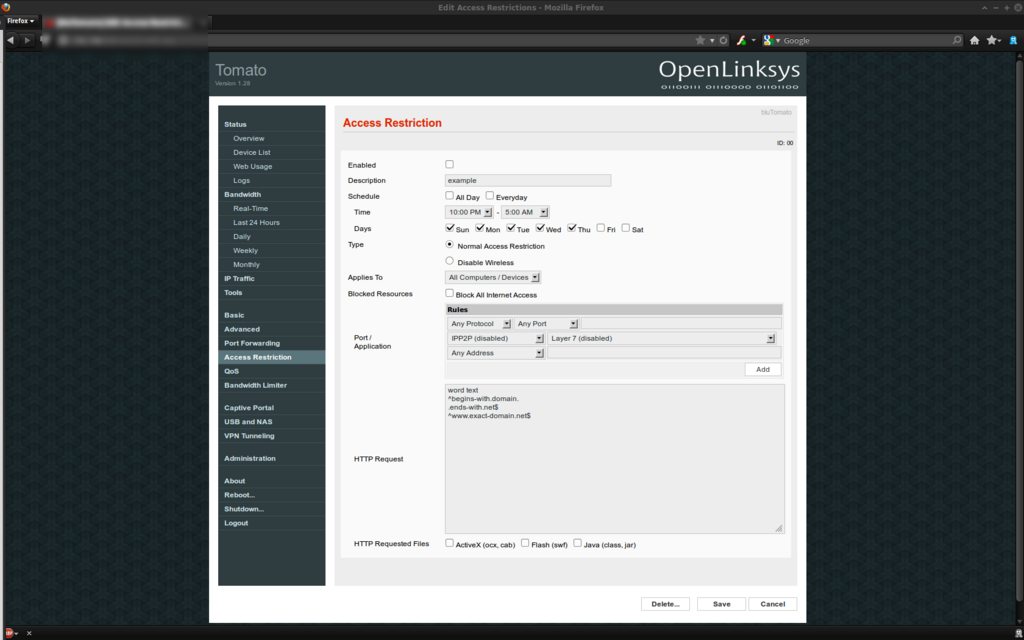Click the browser back arrow button
Image resolution: width=1024 pixels, height=640 pixels.
[x=10, y=40]
